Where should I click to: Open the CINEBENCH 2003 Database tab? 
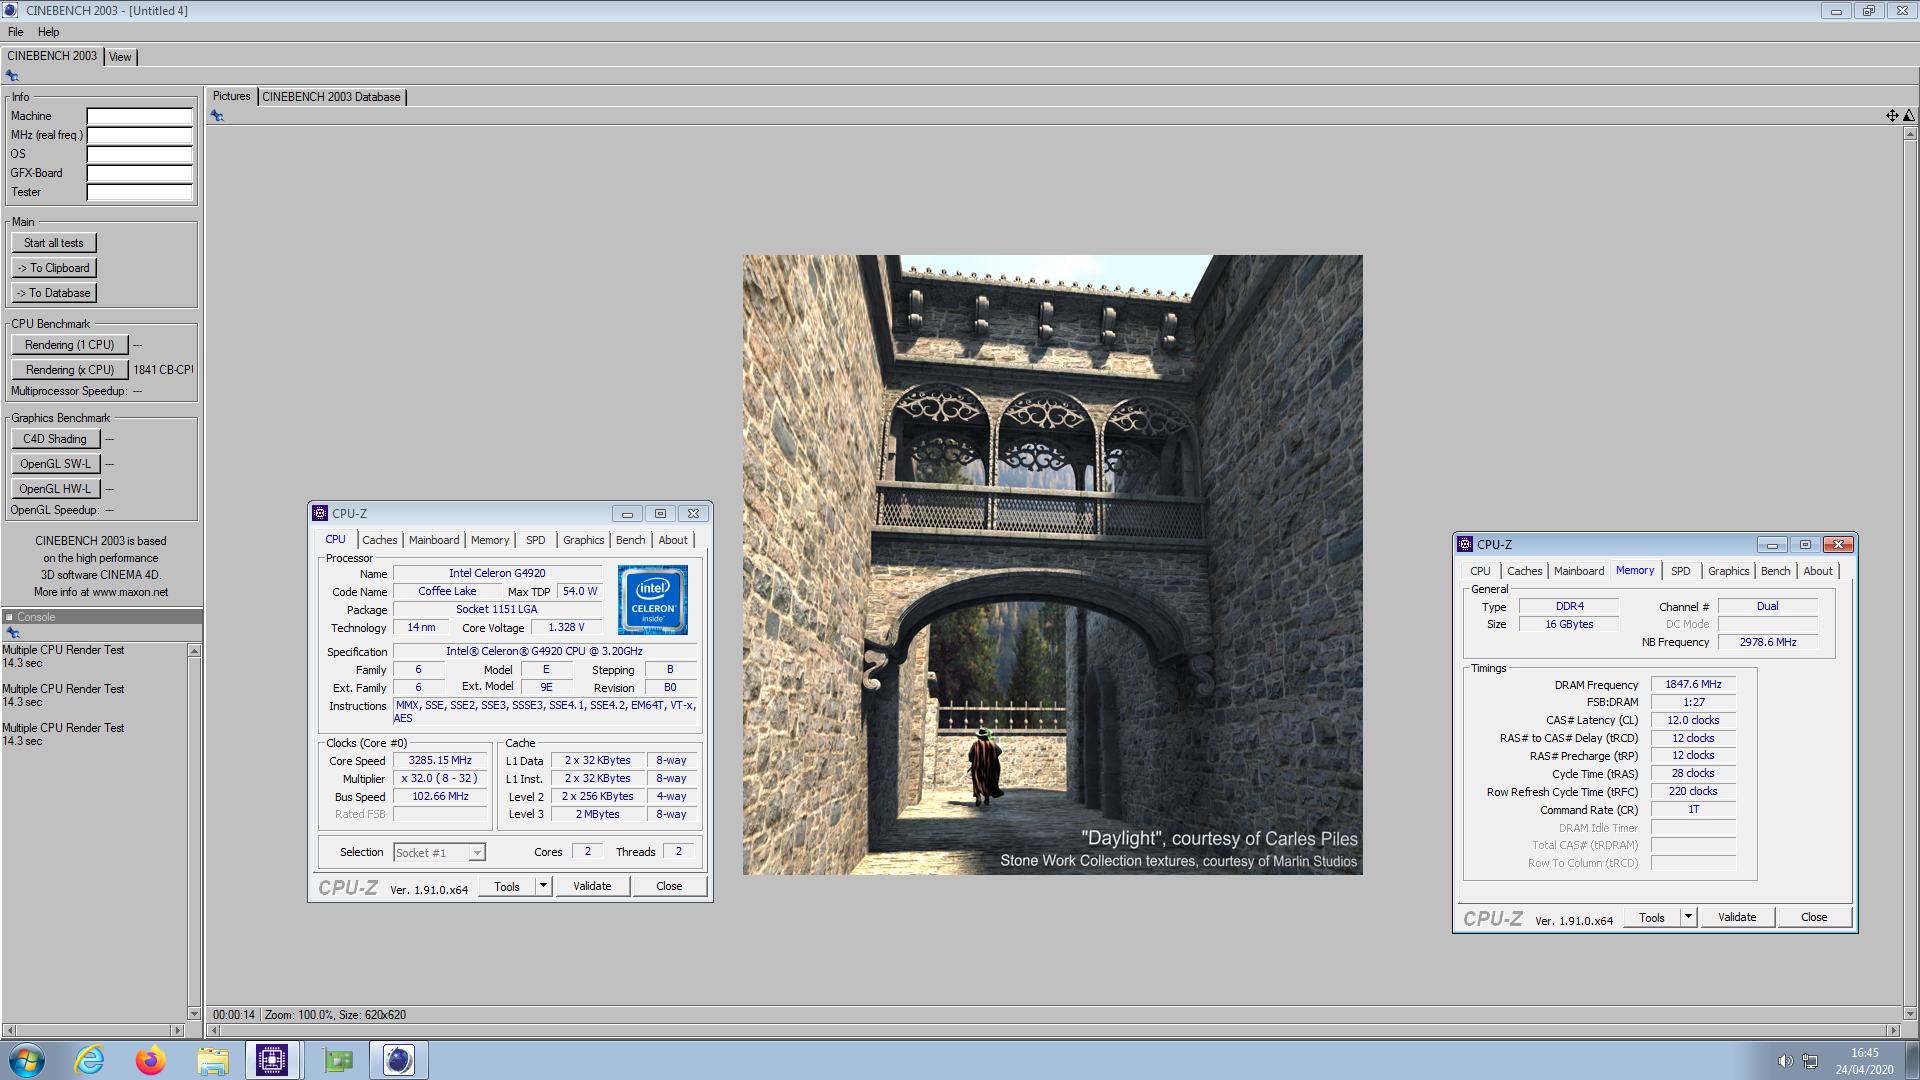331,97
